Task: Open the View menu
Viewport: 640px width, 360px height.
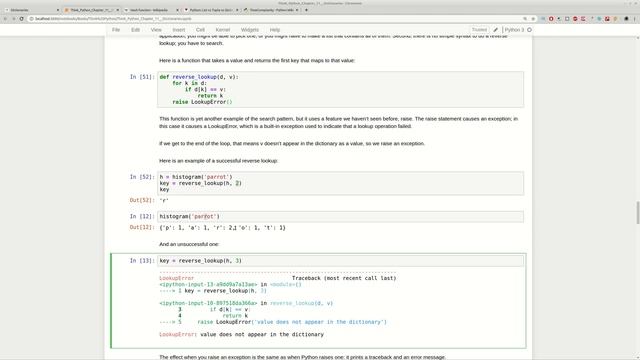Action: [x=156, y=30]
